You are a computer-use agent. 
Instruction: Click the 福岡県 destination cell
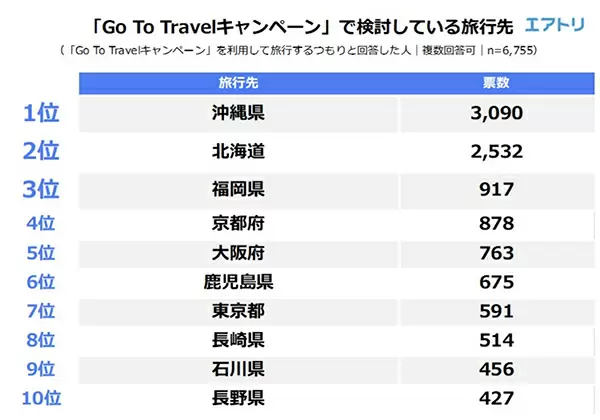click(x=238, y=189)
